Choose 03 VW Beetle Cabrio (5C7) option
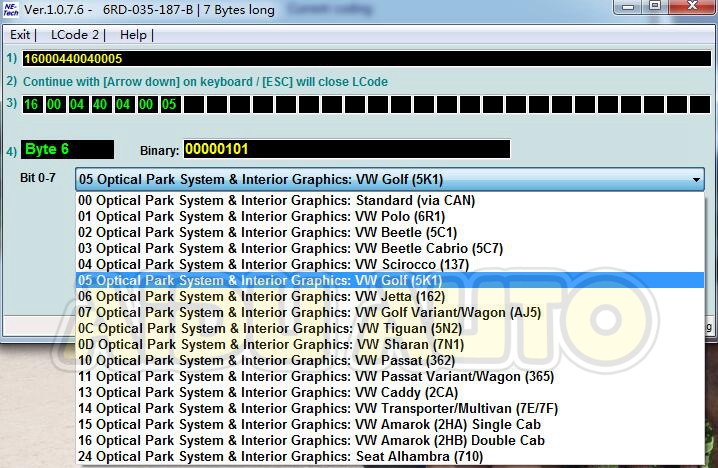 (390, 249)
